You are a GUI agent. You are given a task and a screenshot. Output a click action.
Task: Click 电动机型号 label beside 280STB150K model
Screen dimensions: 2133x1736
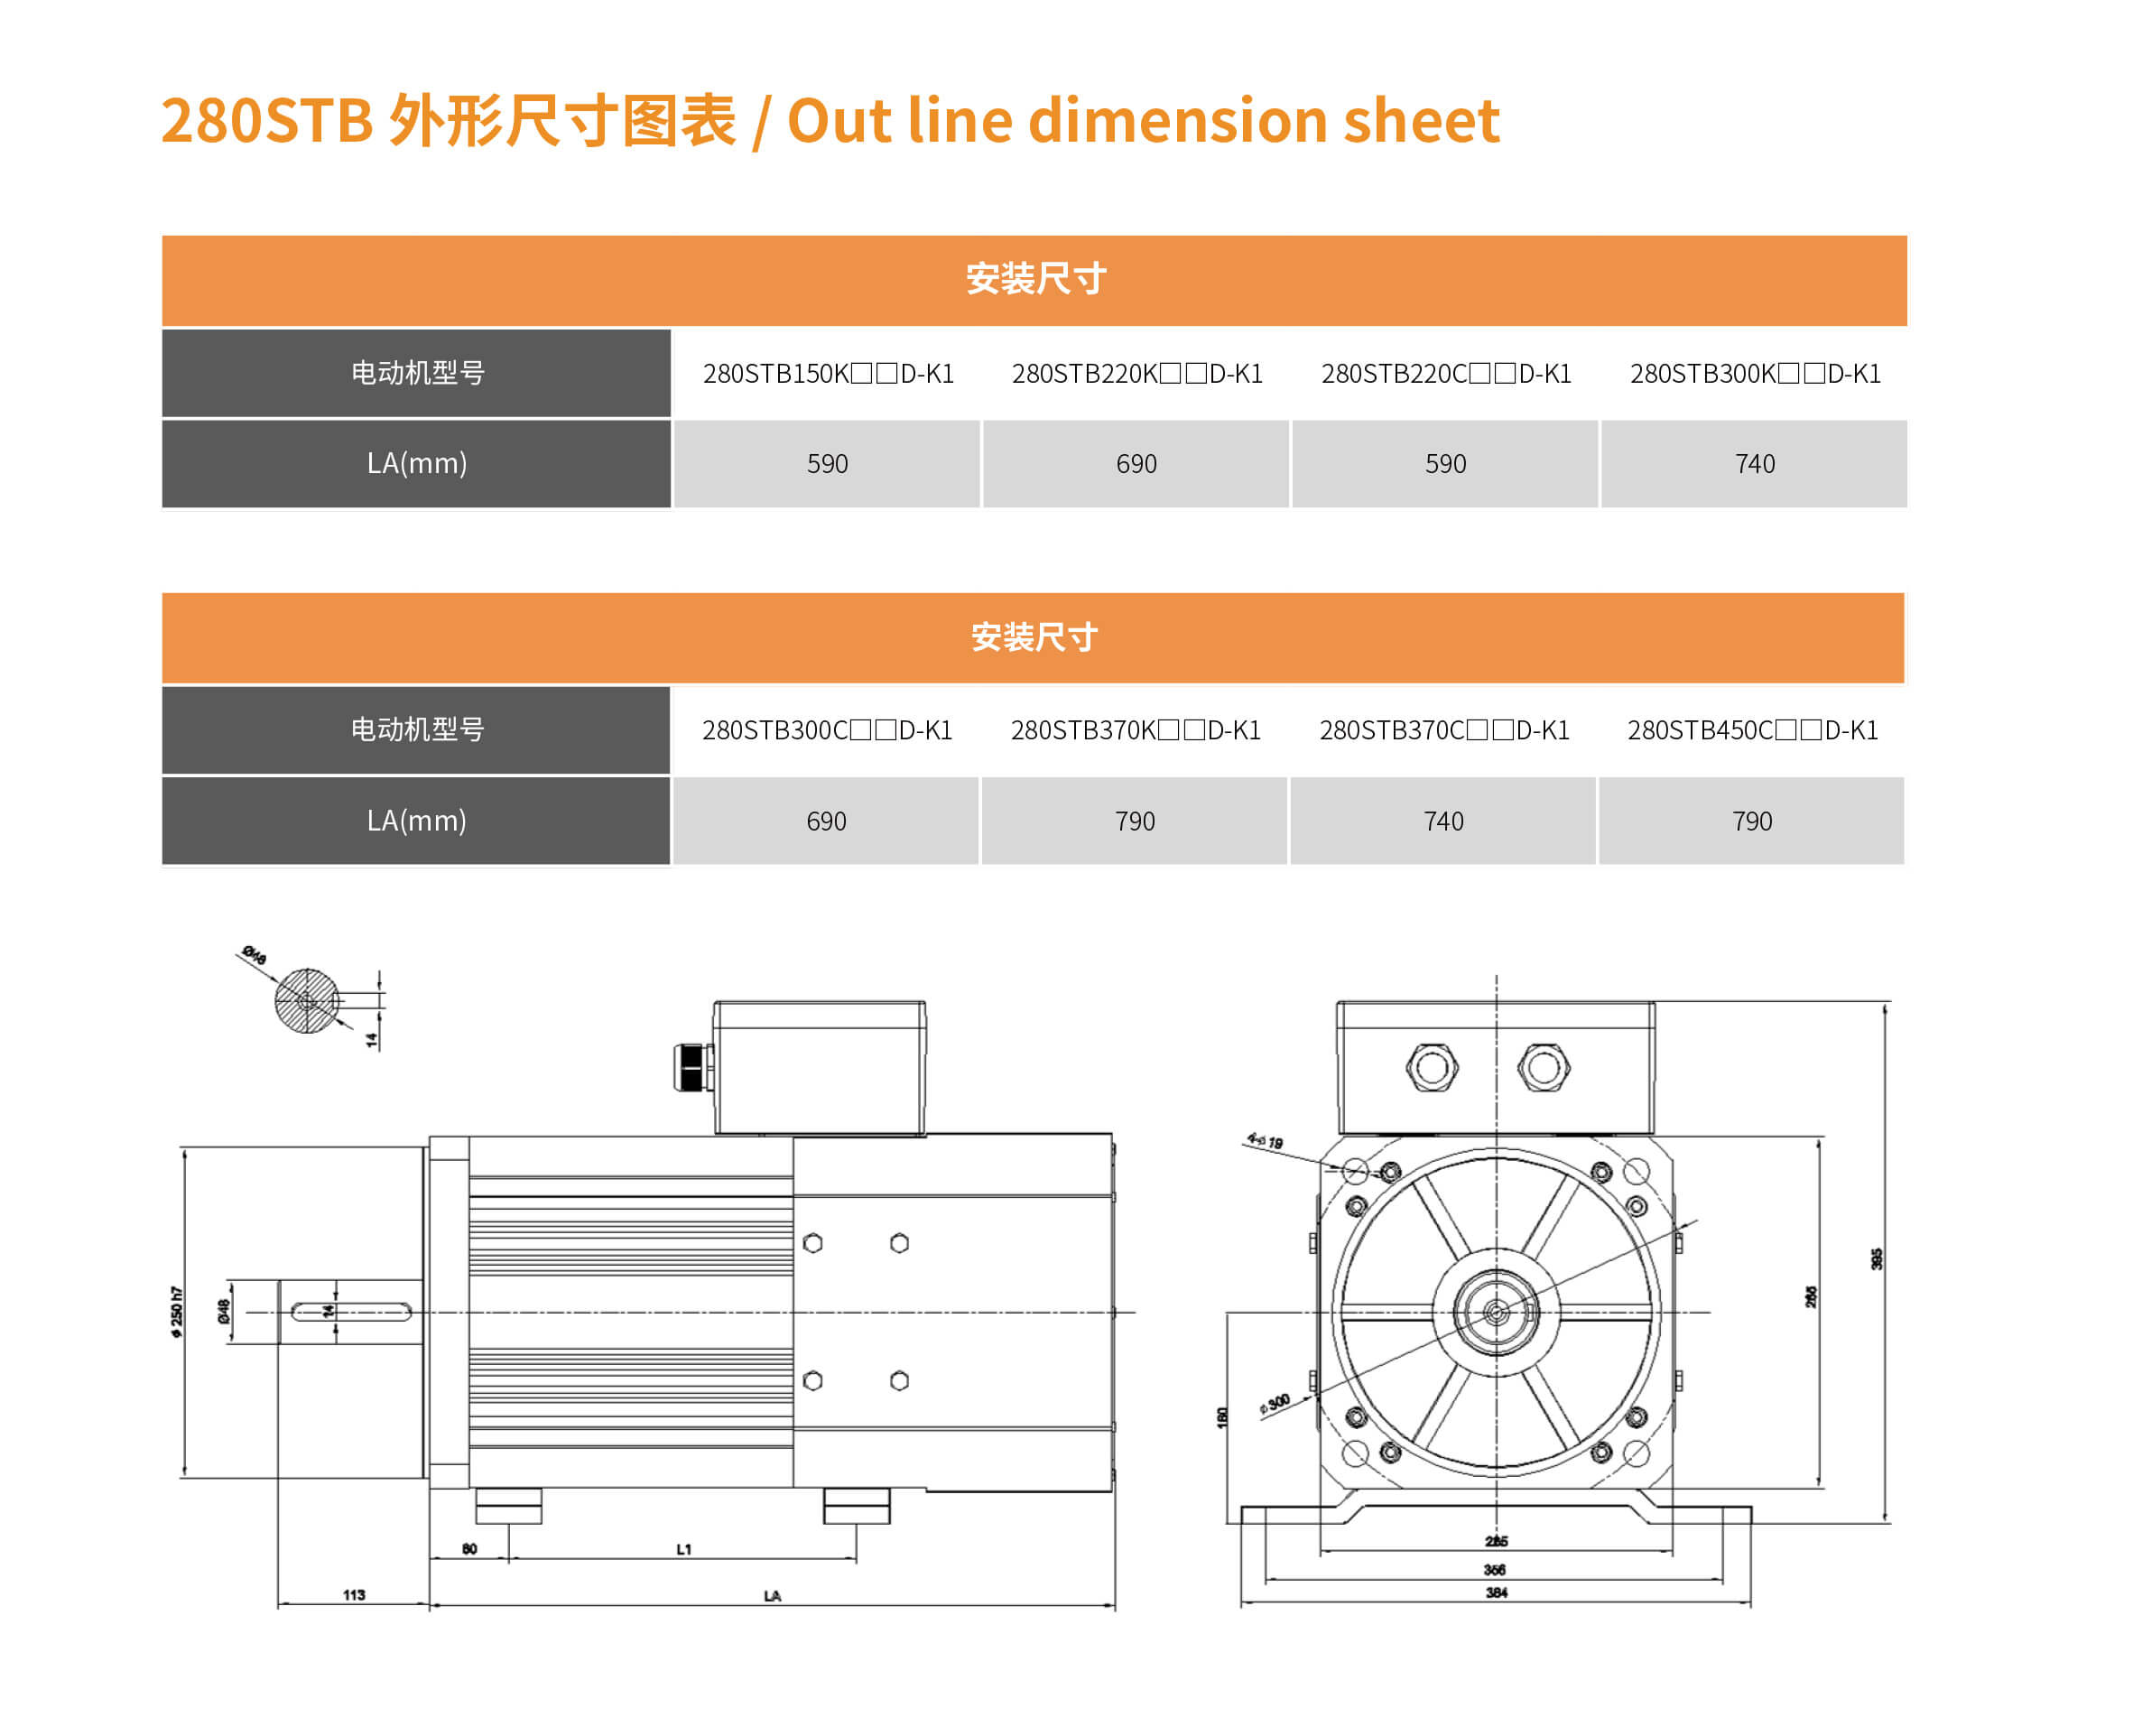[416, 373]
